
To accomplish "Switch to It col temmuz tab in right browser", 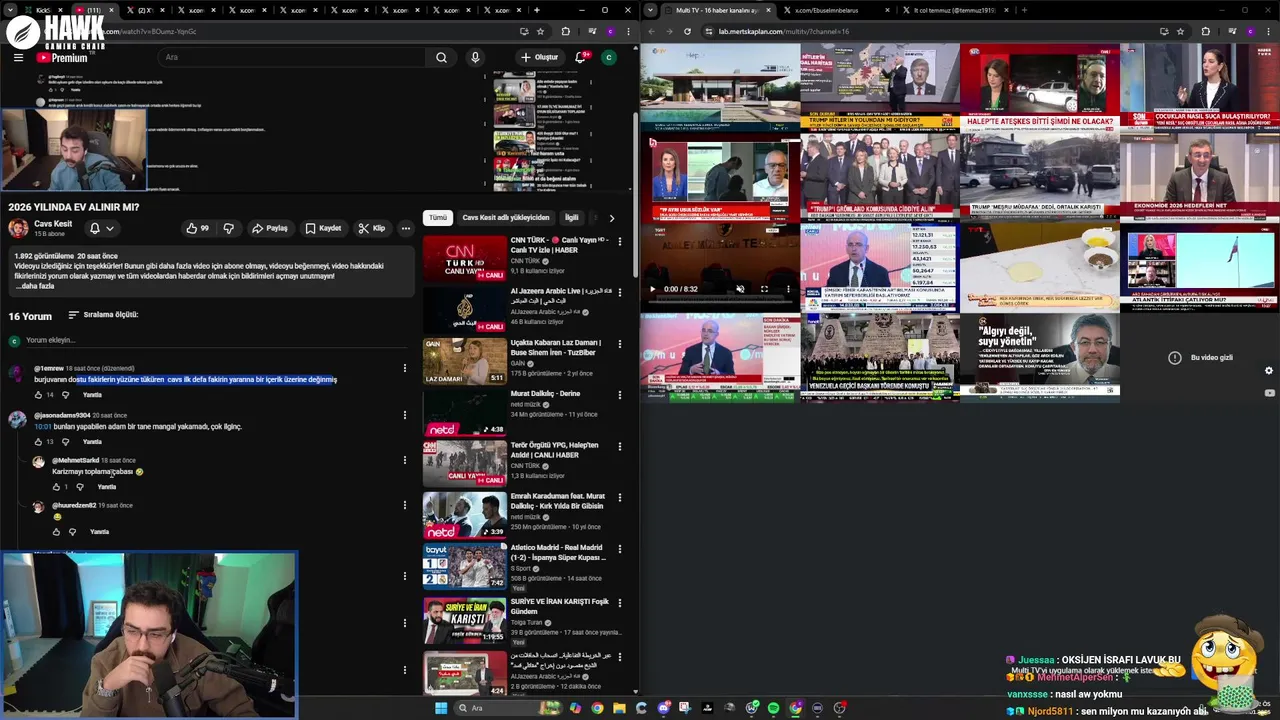I will (x=958, y=10).
